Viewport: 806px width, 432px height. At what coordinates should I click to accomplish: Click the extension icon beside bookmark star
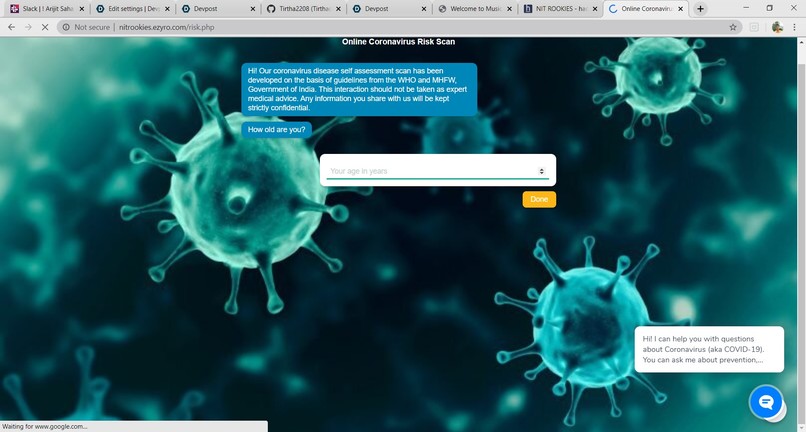(754, 27)
